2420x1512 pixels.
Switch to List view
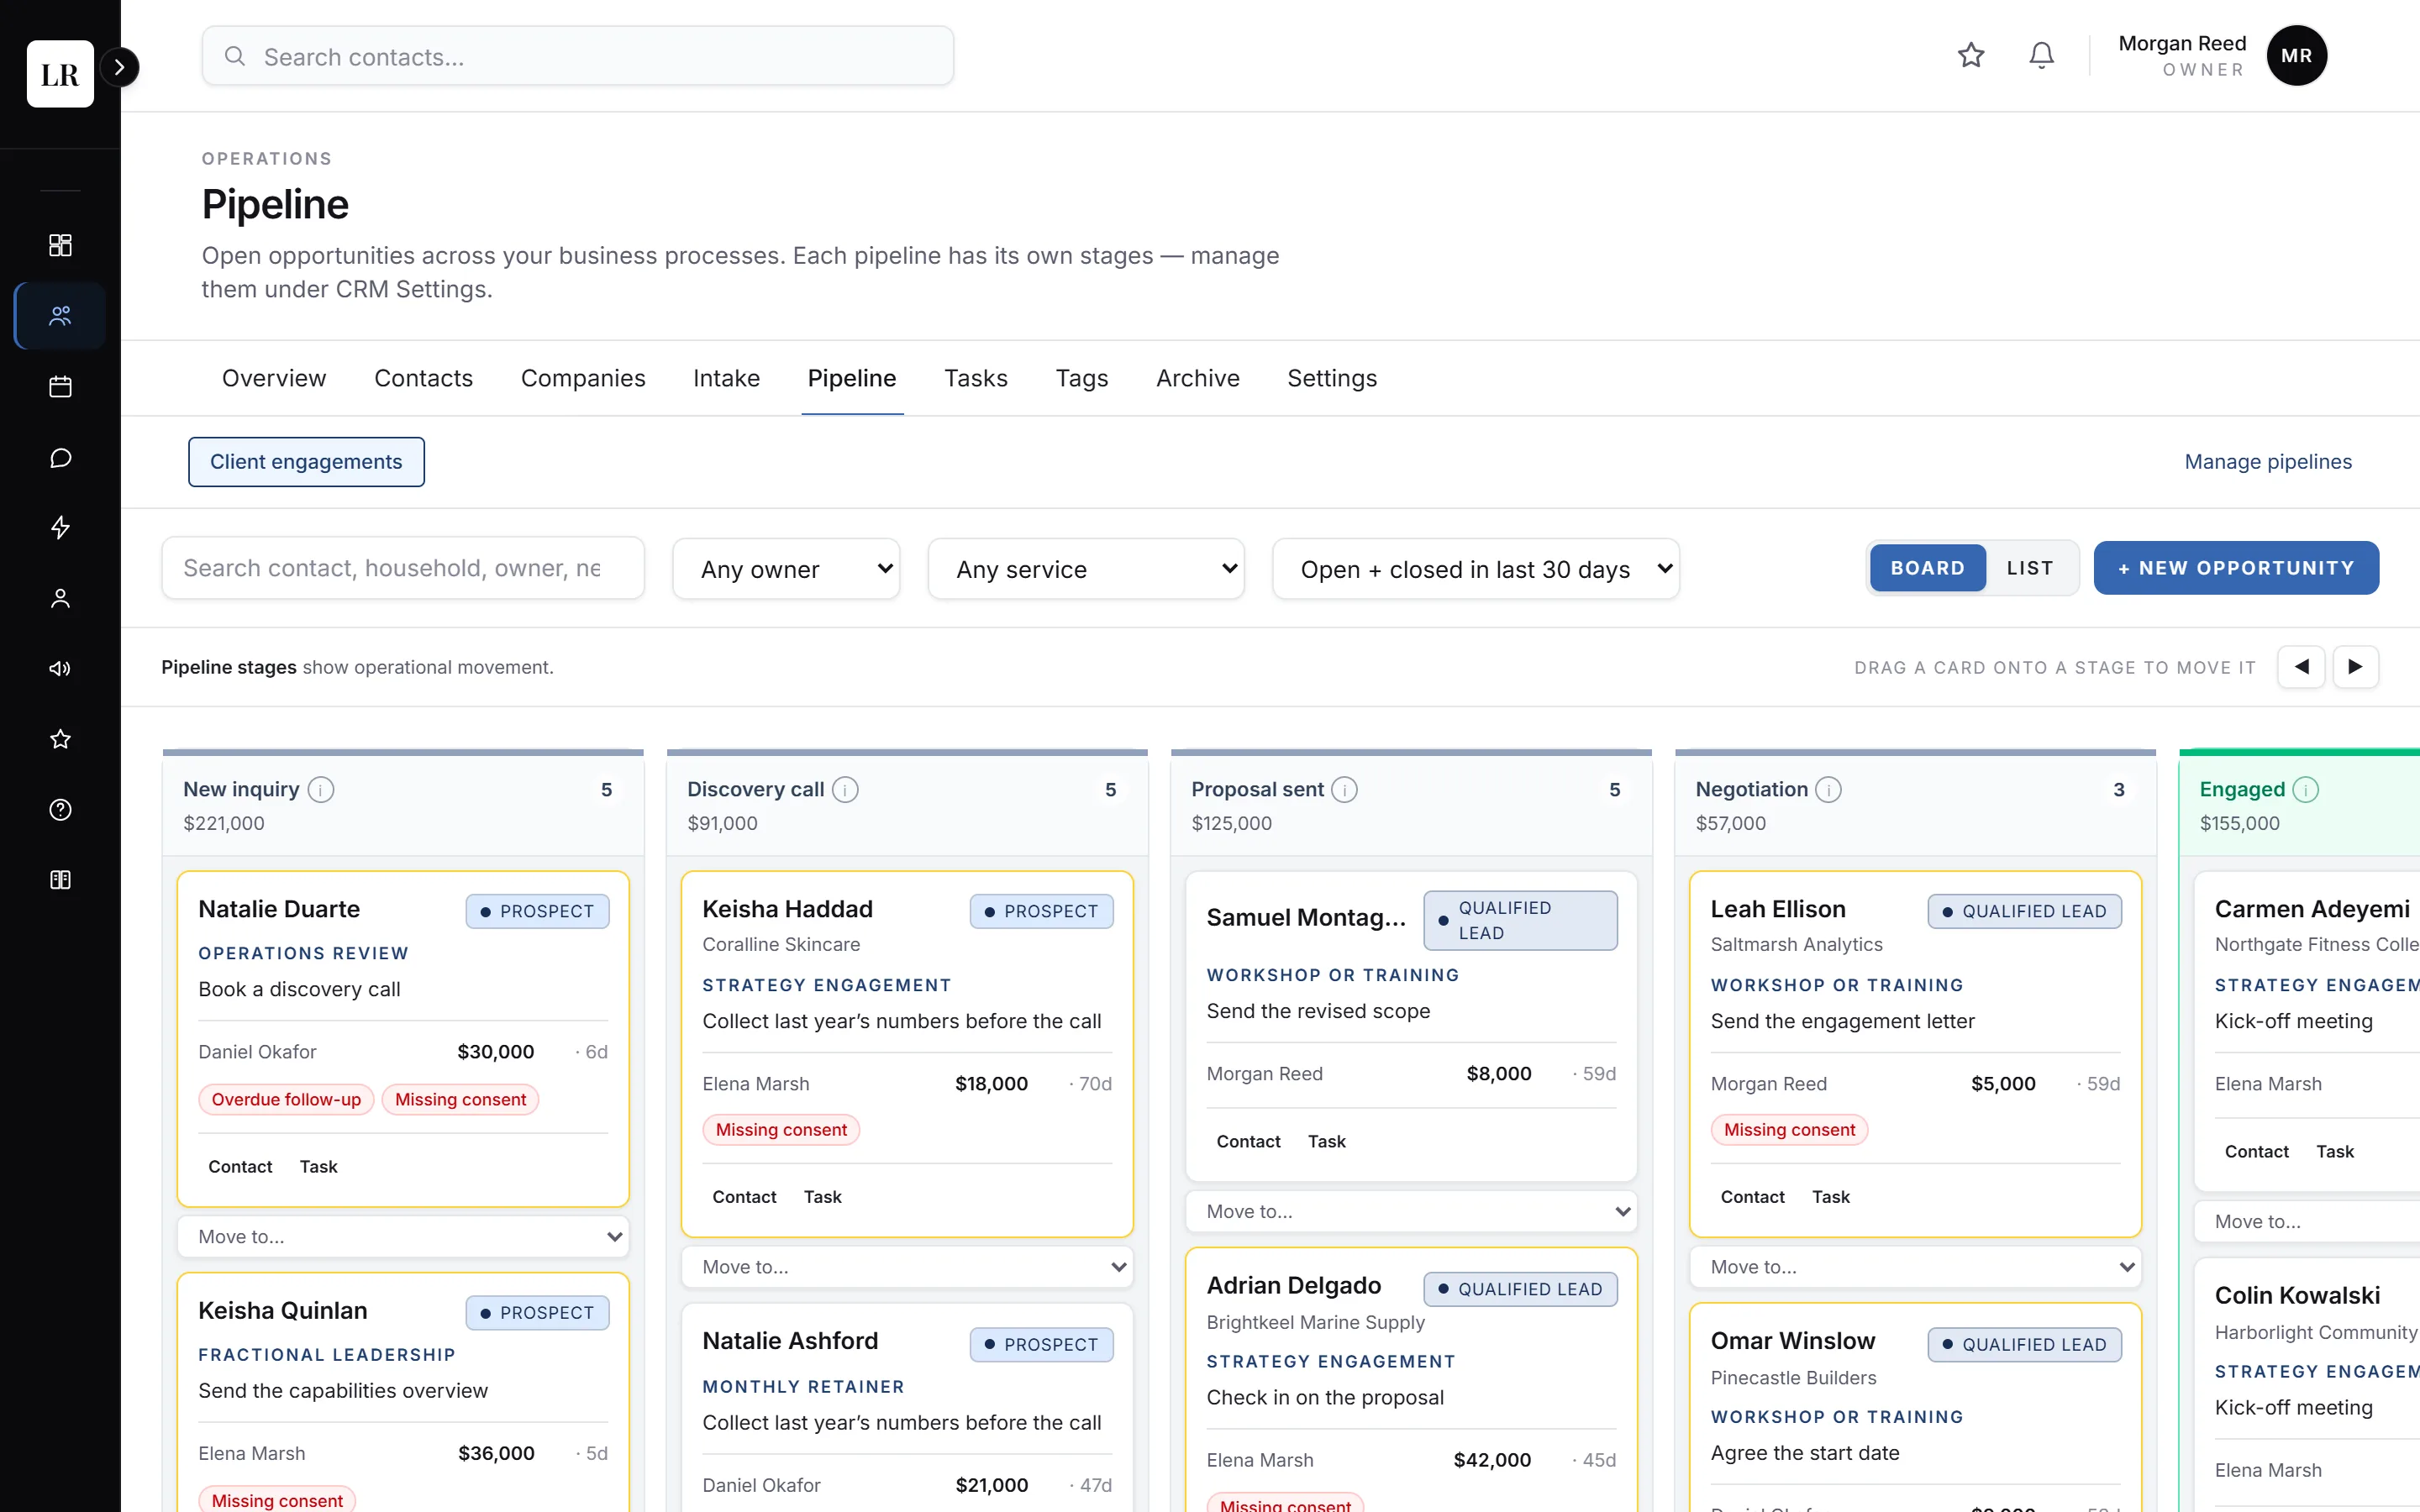pyautogui.click(x=2030, y=568)
